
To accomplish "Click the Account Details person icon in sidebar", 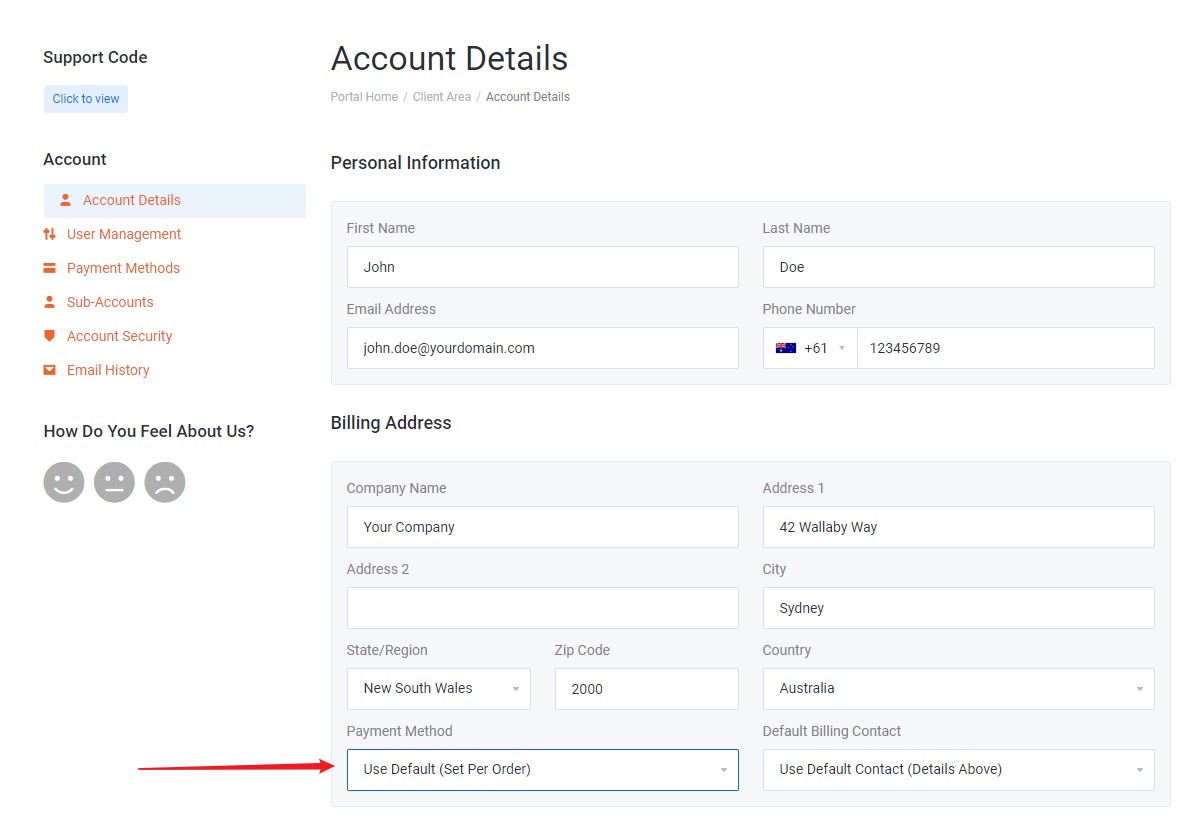I will [x=66, y=200].
